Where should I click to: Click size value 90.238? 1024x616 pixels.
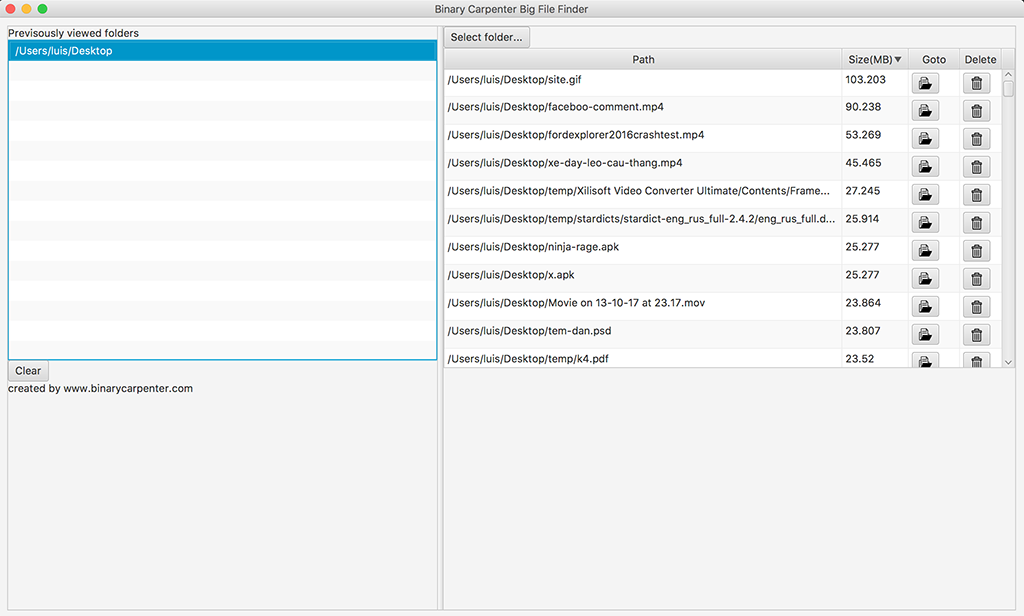coord(863,107)
